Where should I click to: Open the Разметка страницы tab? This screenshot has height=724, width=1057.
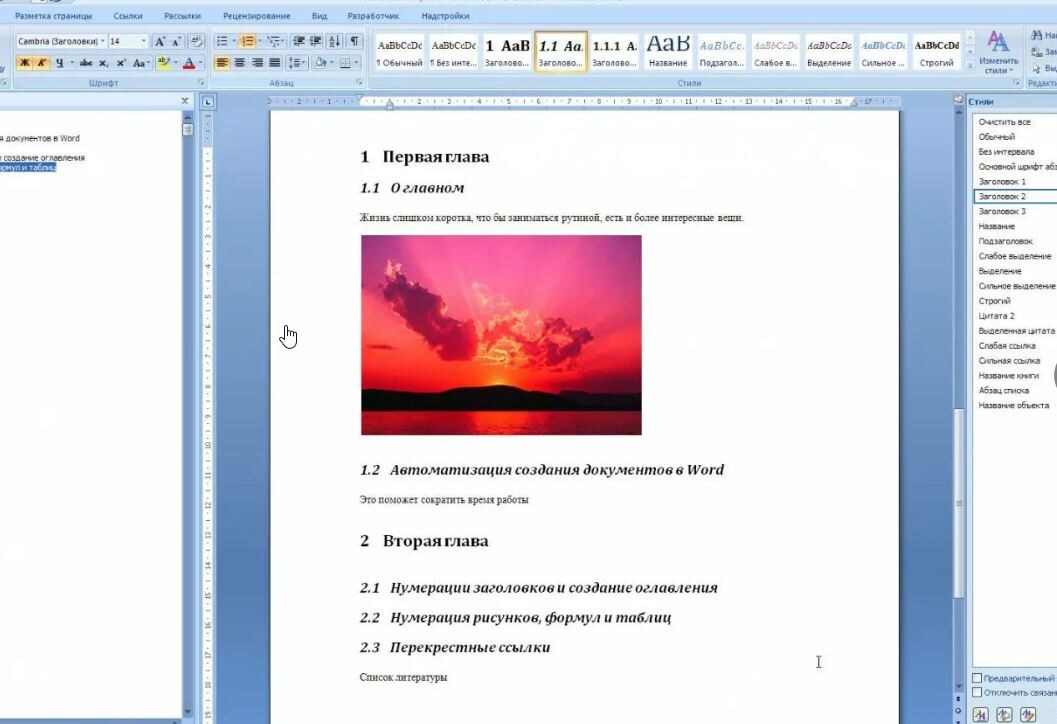(x=53, y=16)
